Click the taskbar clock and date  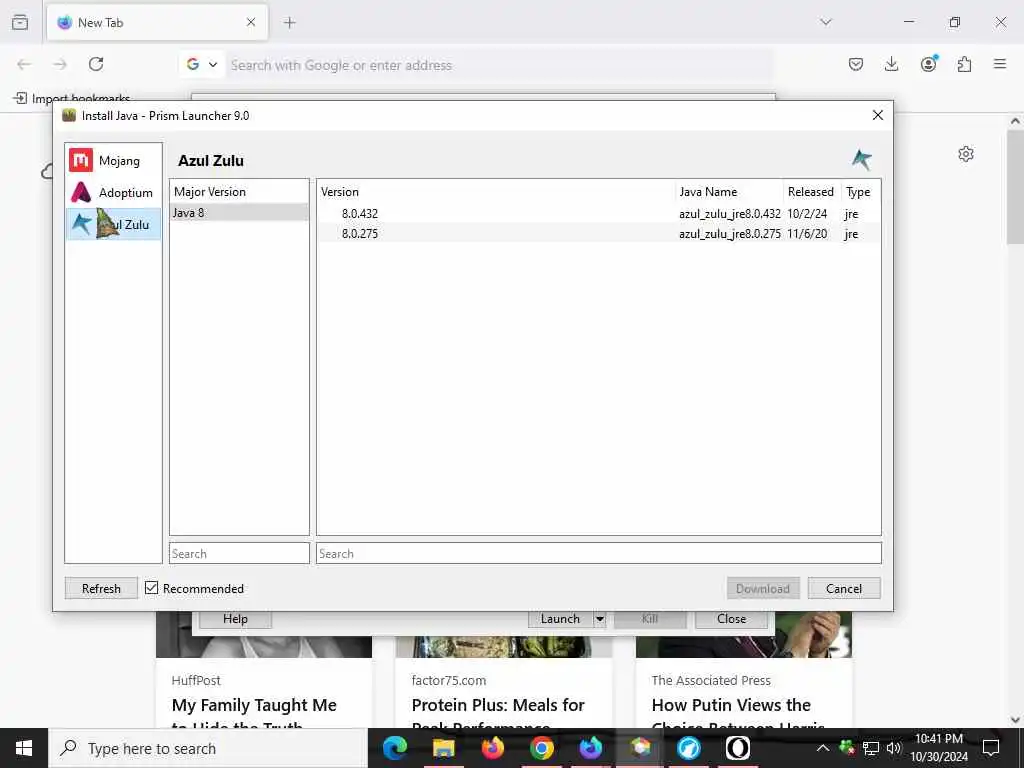click(x=939, y=748)
